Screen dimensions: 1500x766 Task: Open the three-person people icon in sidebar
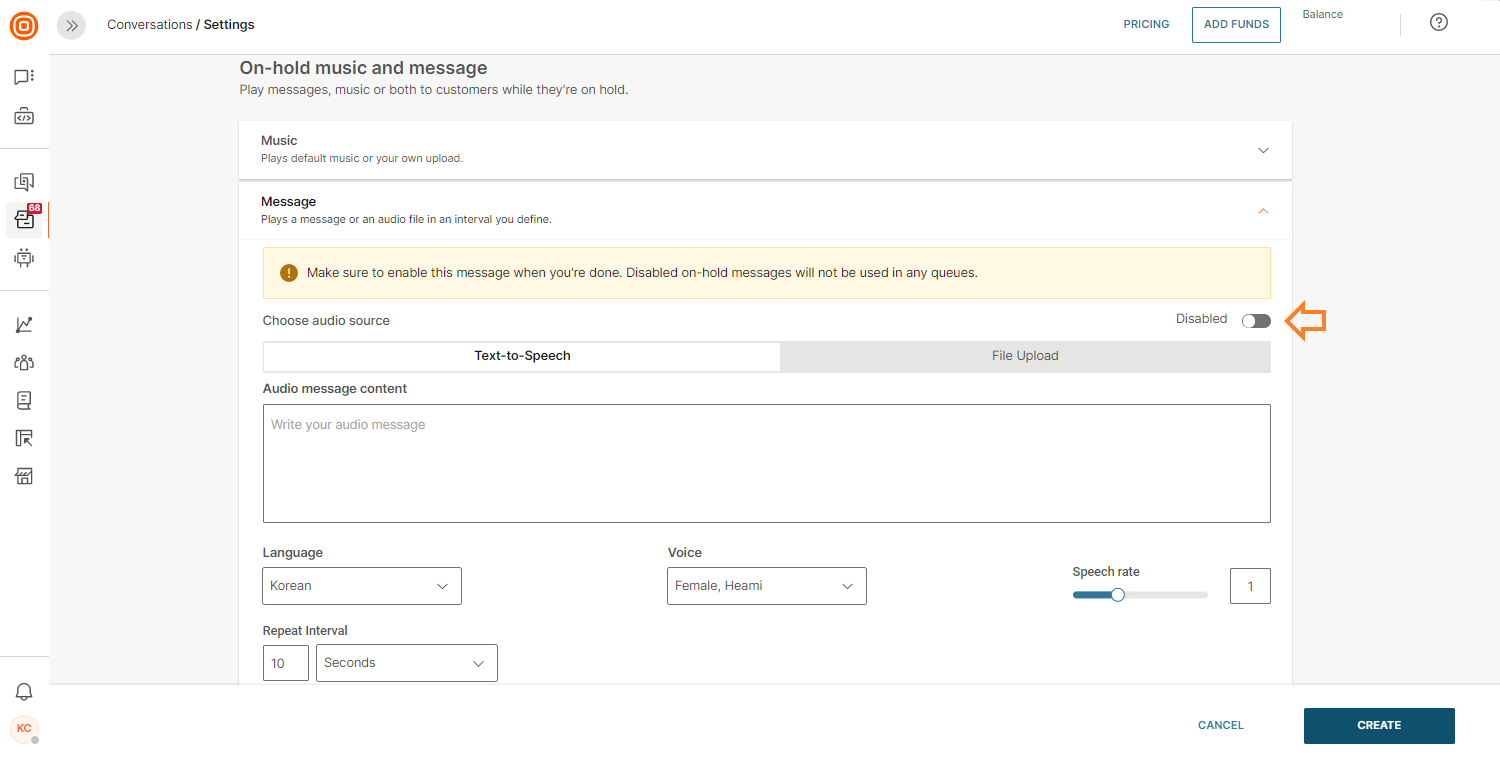[24, 363]
